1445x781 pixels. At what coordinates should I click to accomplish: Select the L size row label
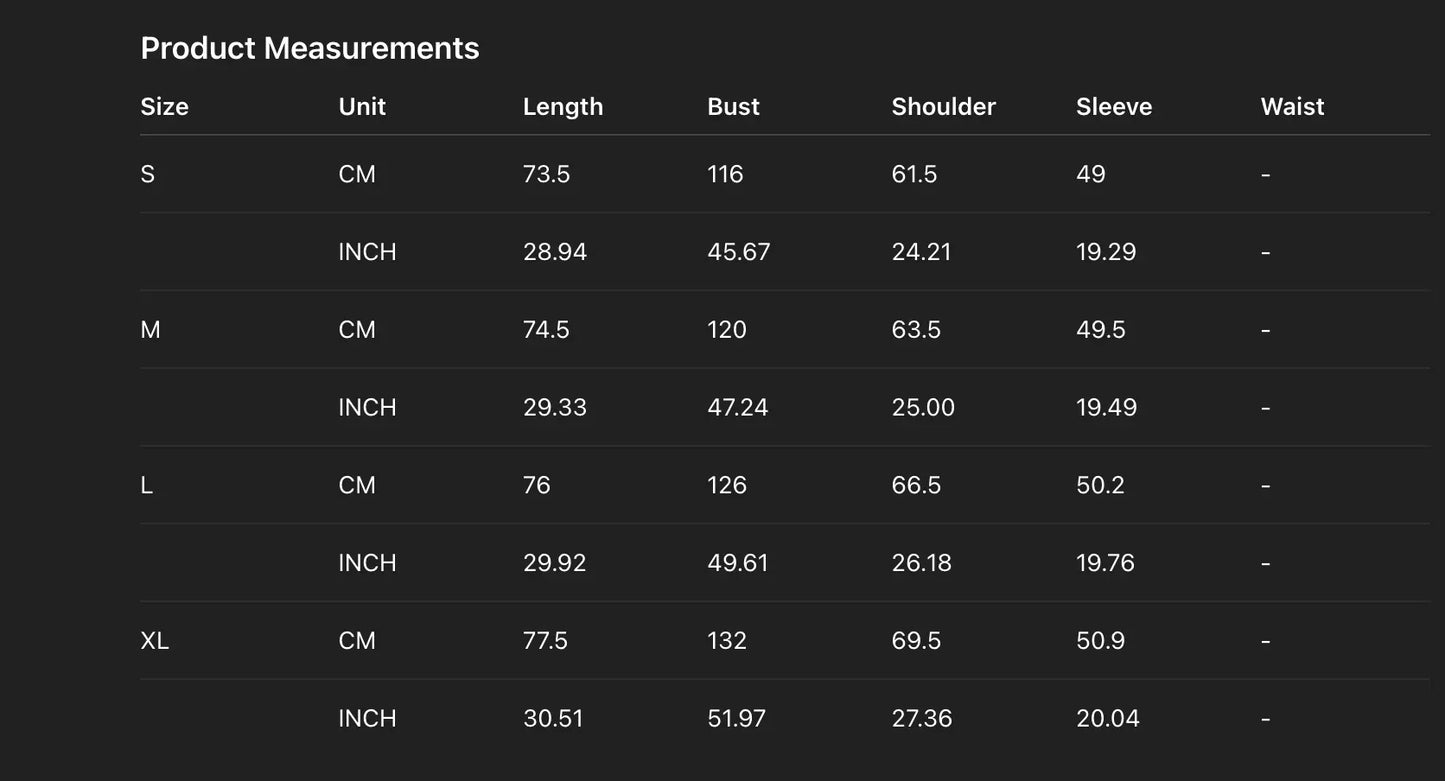147,485
